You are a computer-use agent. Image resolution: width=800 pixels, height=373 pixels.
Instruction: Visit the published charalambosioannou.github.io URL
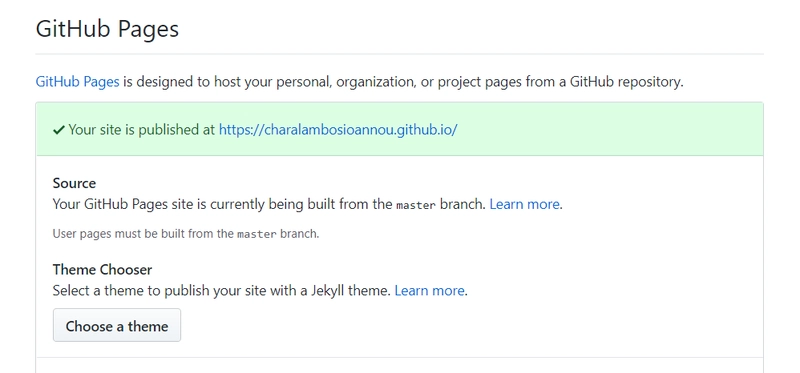click(338, 130)
